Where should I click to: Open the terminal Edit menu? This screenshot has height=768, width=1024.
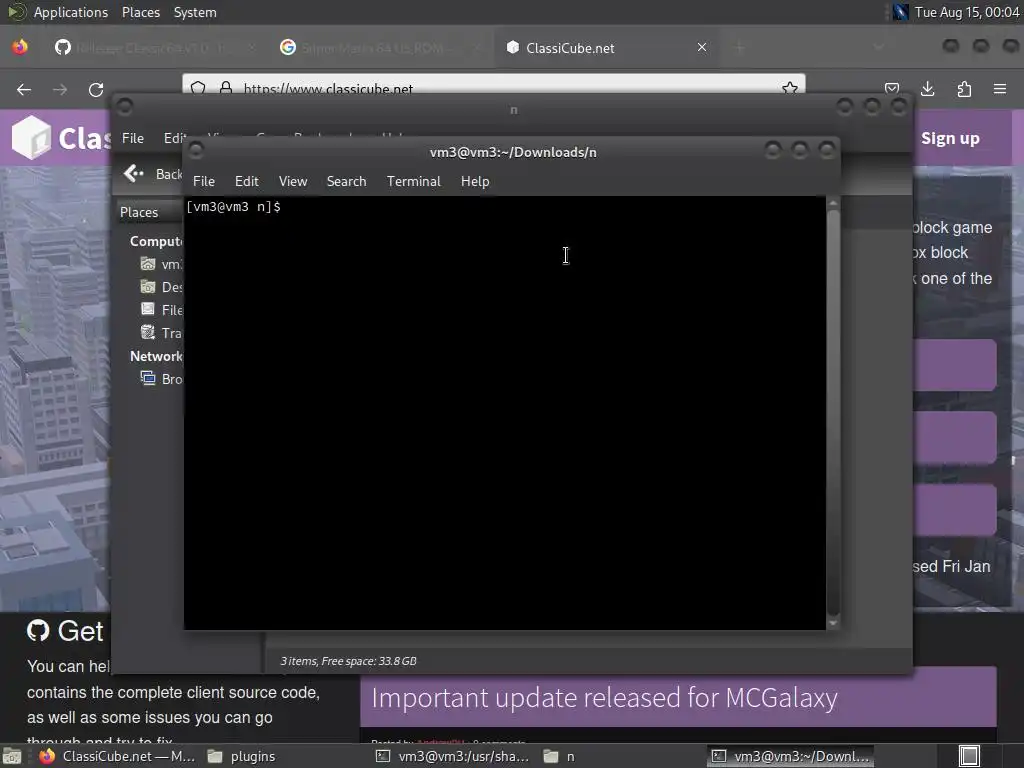pos(246,182)
